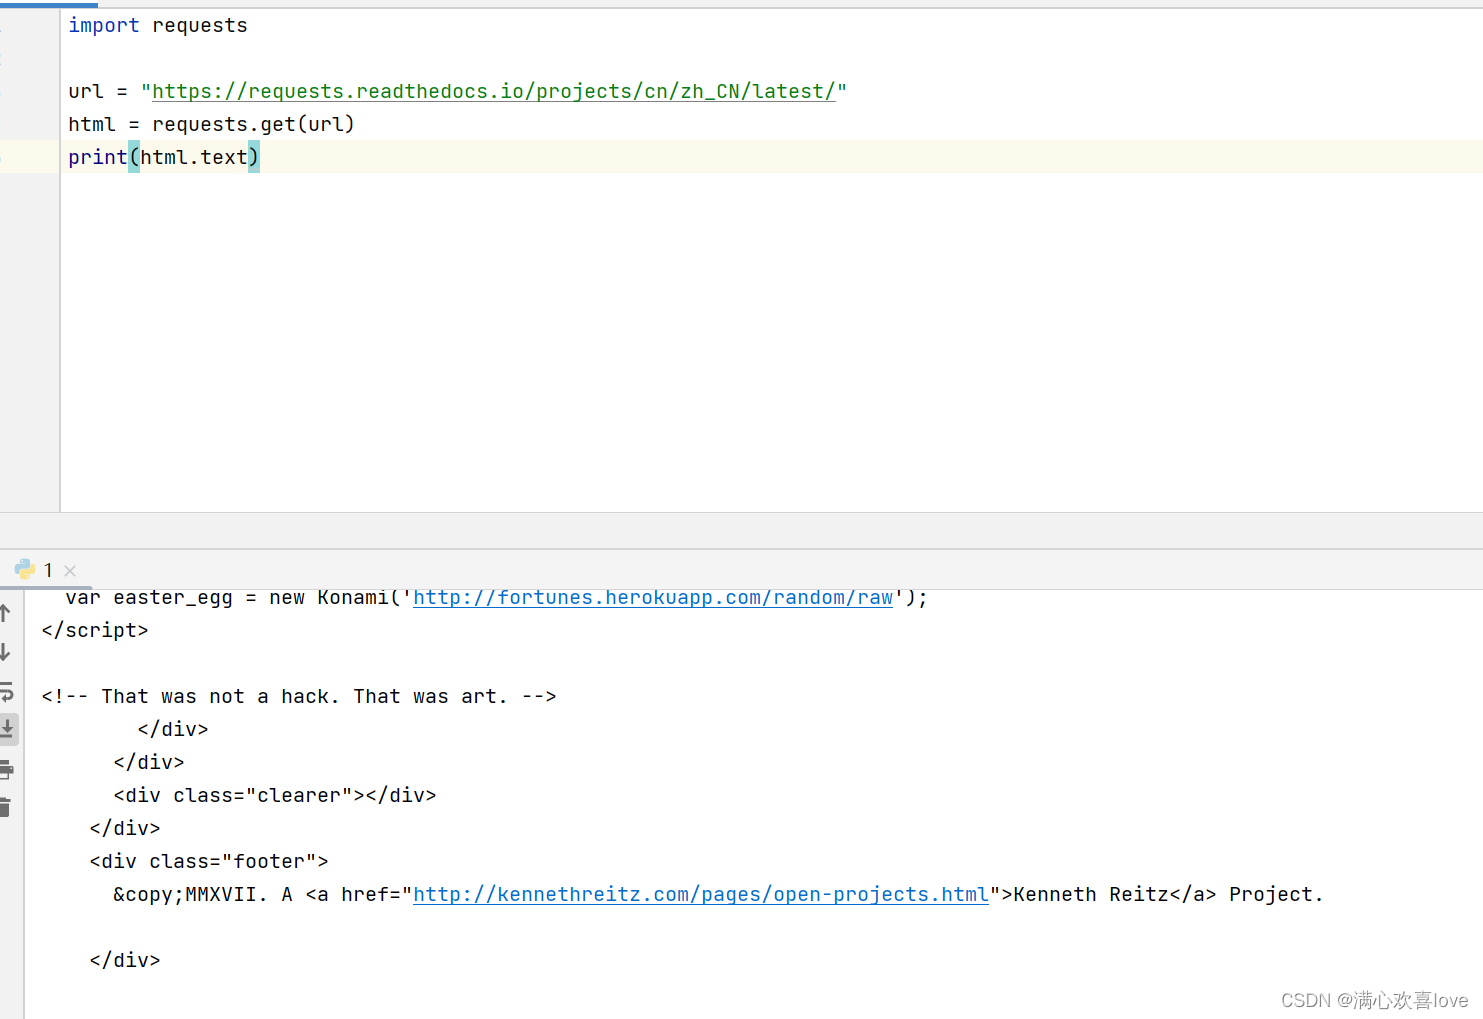Click the 'var easter_egg' console text
This screenshot has width=1483, height=1019.
coord(149,597)
